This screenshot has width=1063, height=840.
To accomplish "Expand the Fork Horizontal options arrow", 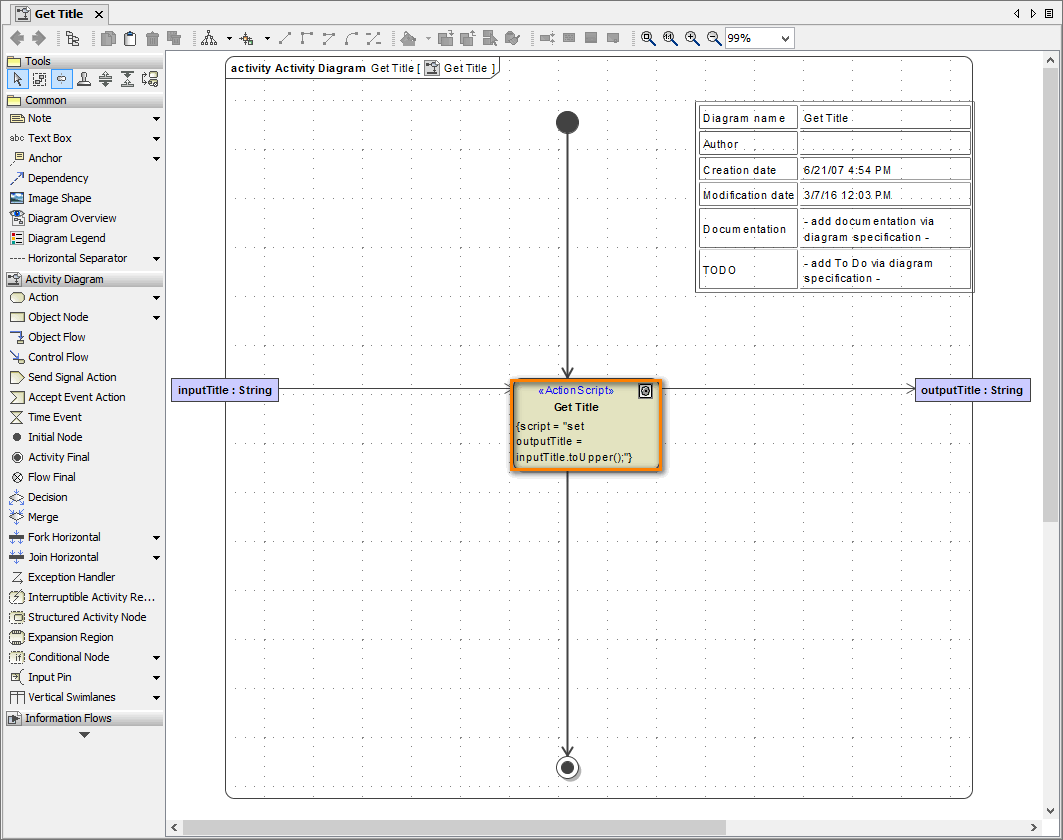I will (155, 537).
